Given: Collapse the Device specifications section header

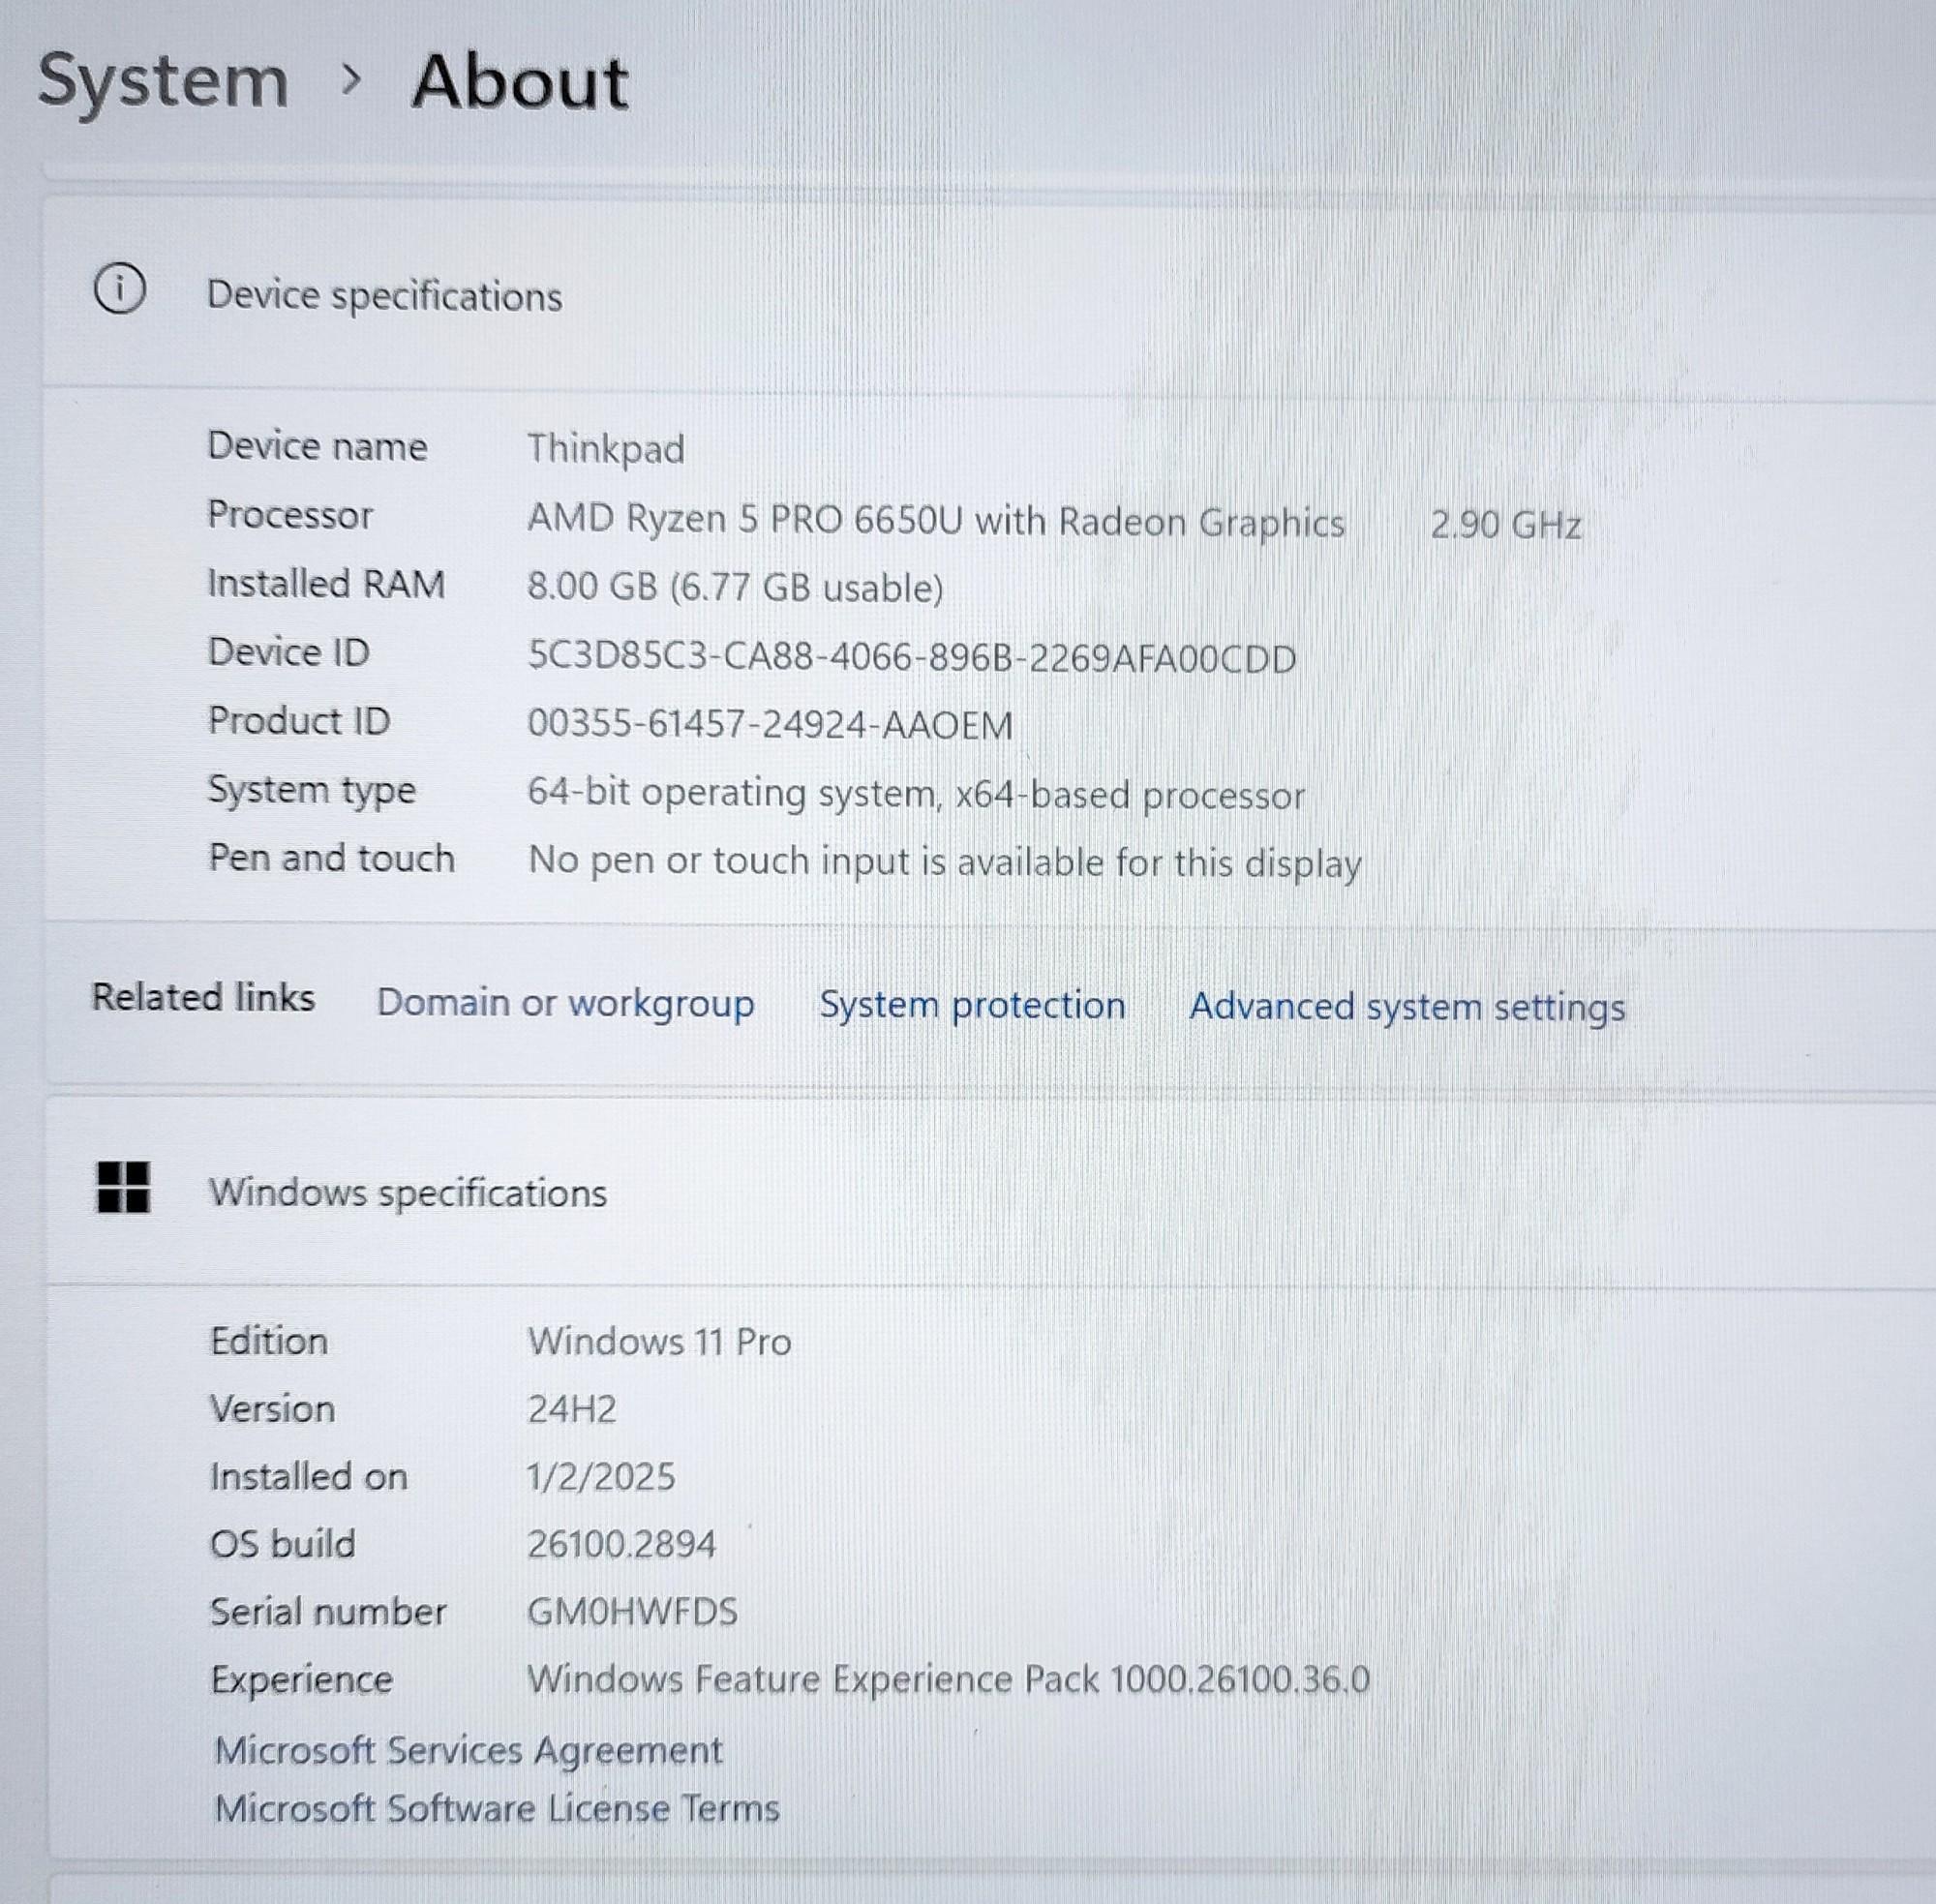Looking at the screenshot, I should [990, 295].
